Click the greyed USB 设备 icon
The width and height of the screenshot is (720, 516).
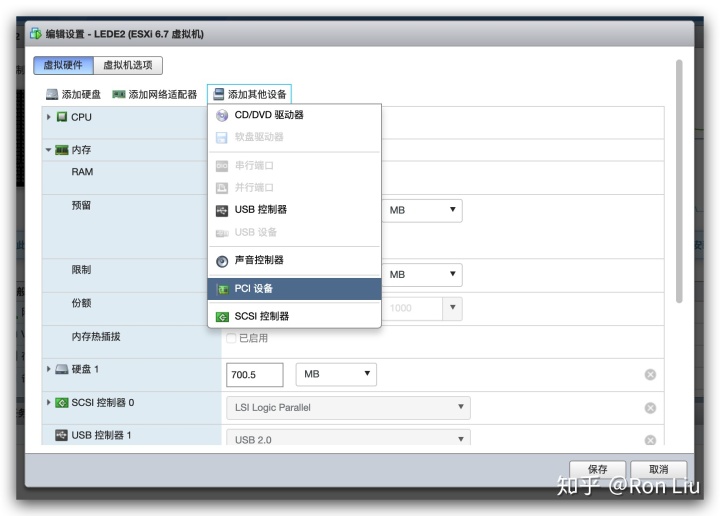(x=222, y=233)
